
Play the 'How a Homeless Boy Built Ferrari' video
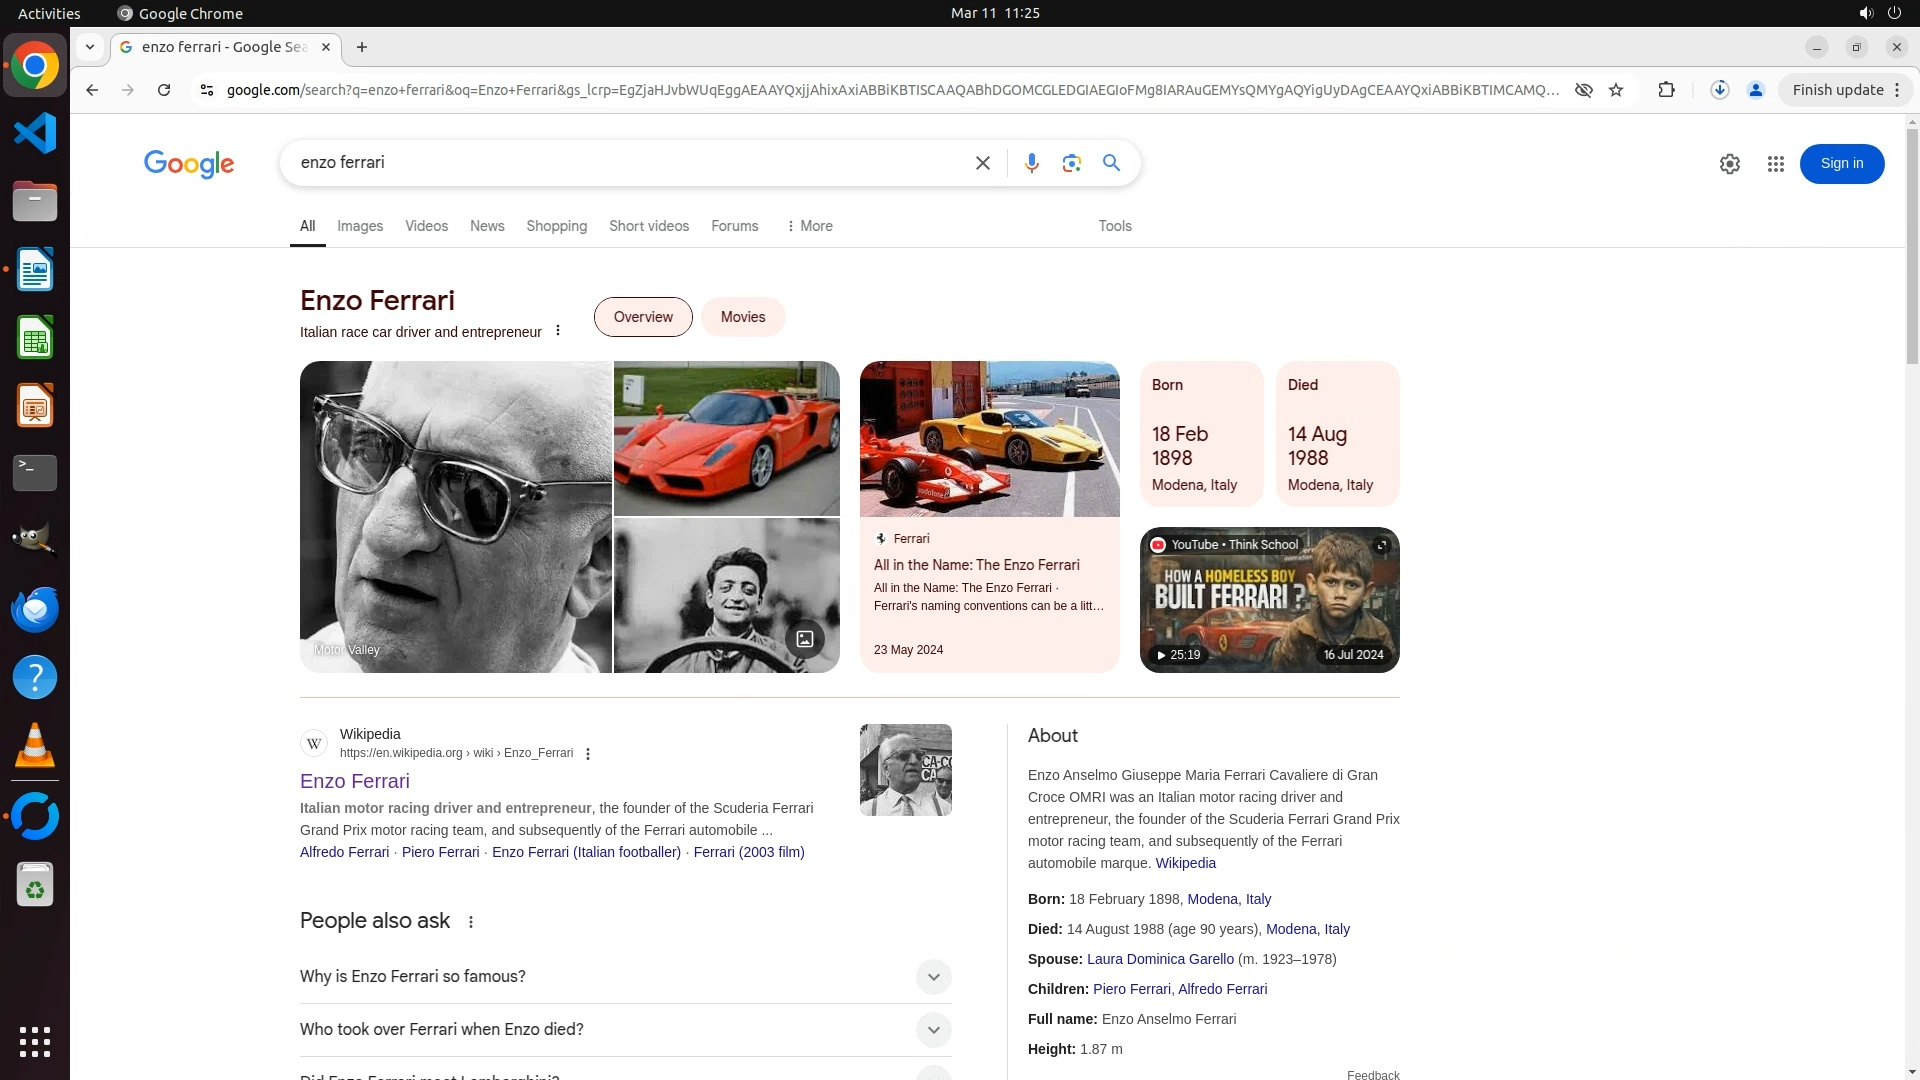[x=1269, y=600]
